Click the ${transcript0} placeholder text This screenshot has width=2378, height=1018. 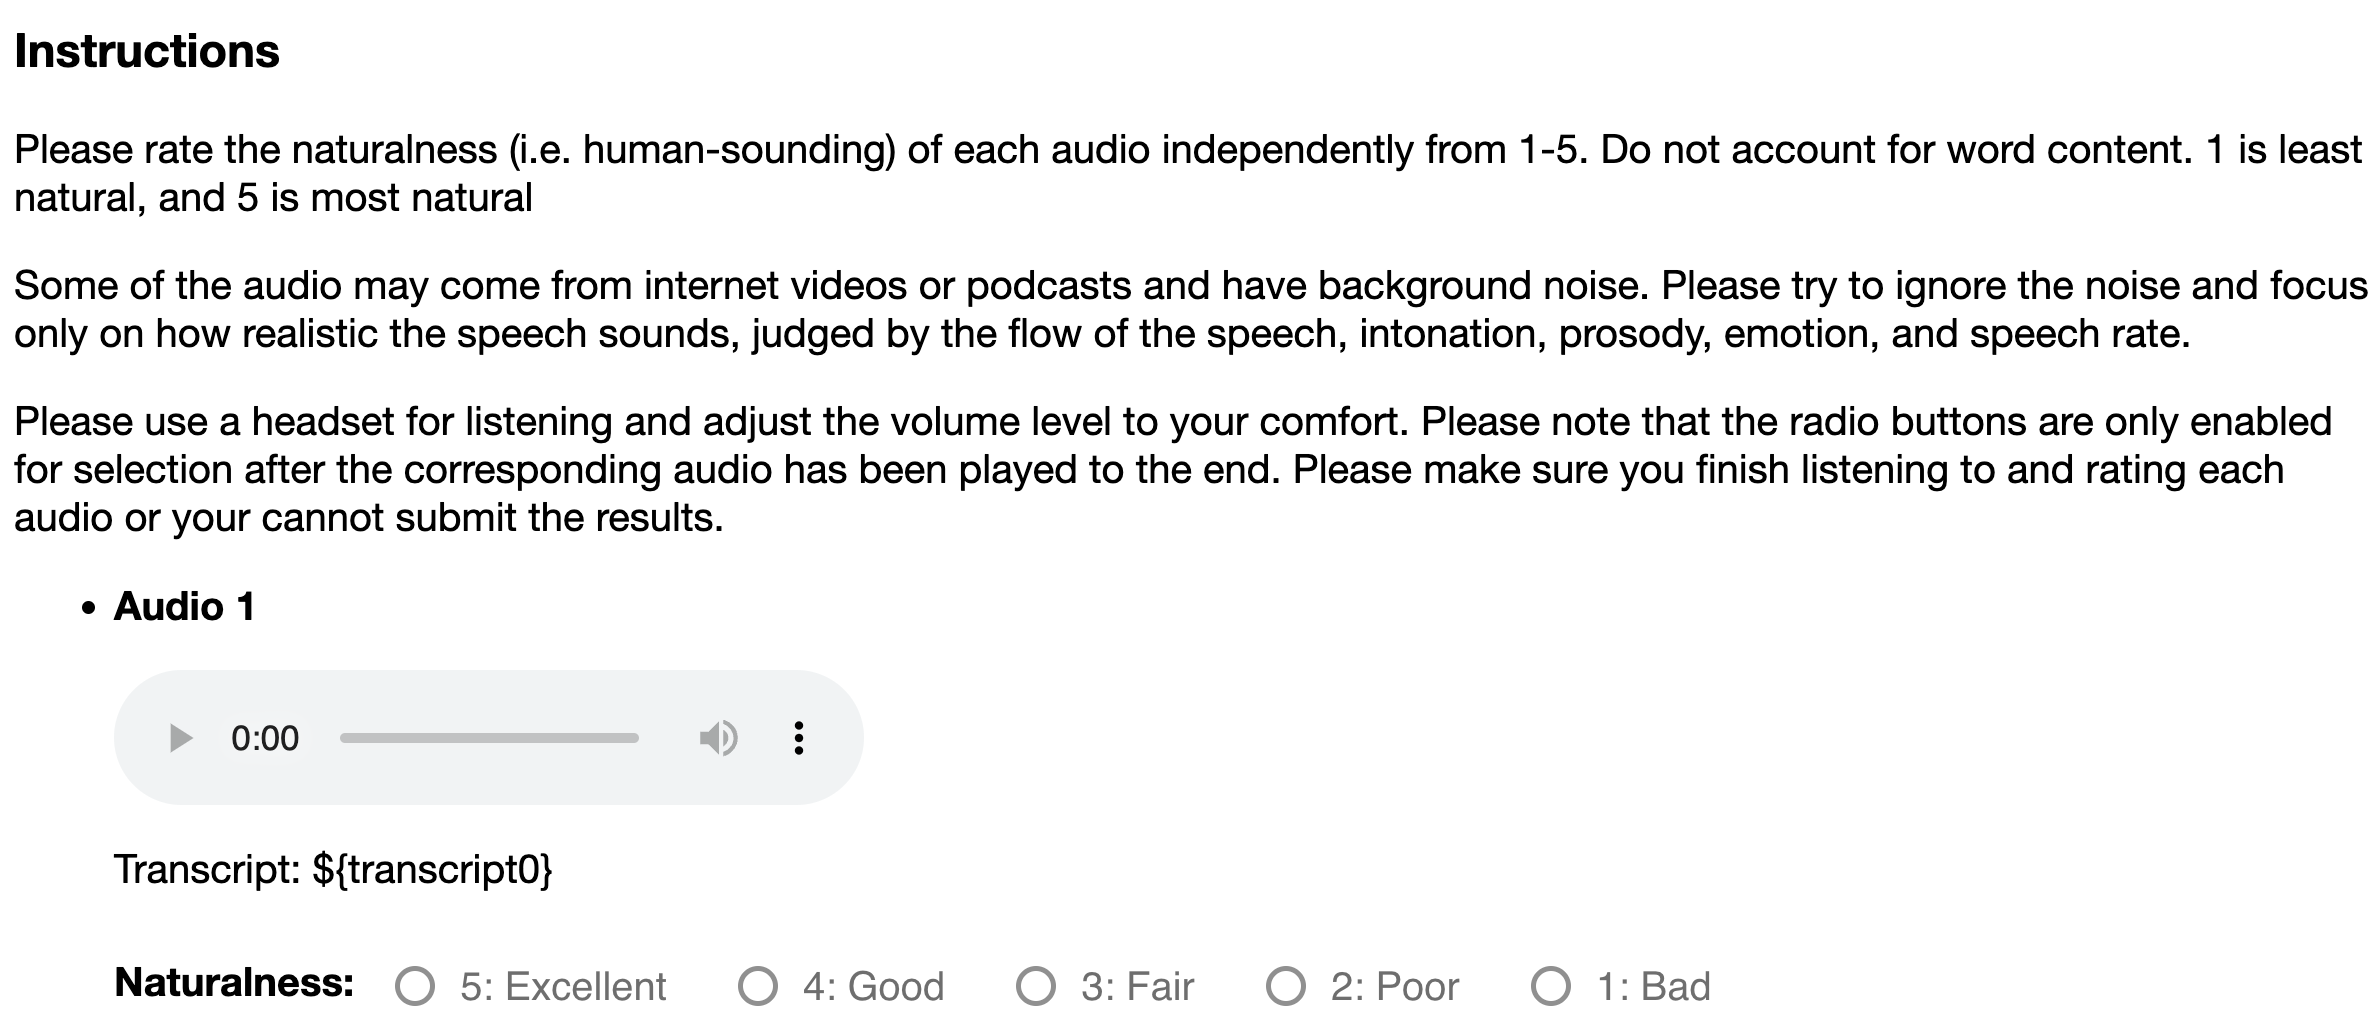pos(432,869)
